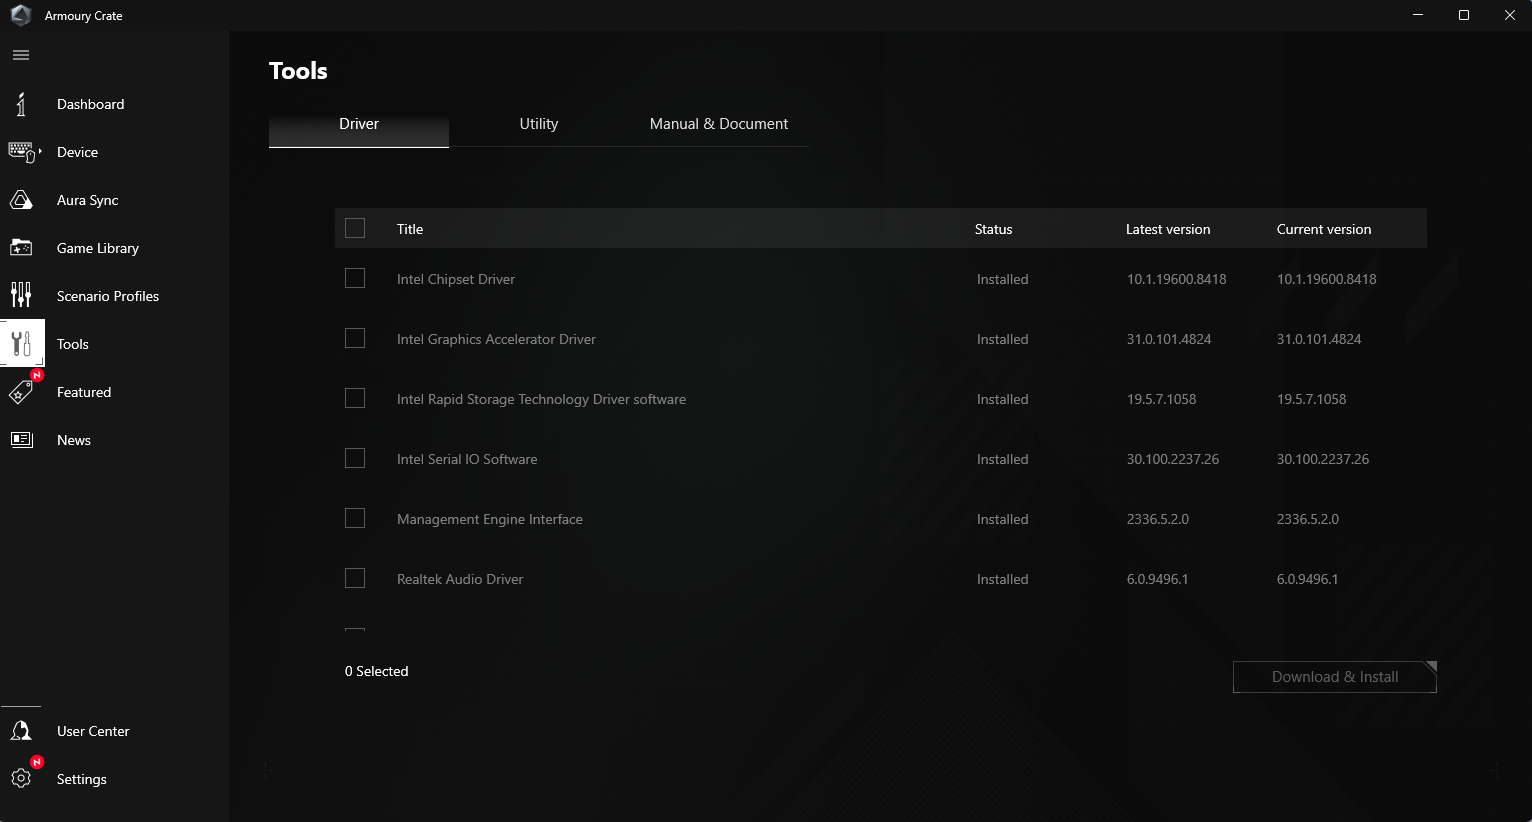Open the Manual & Document tab
The image size is (1532, 822).
coord(719,124)
